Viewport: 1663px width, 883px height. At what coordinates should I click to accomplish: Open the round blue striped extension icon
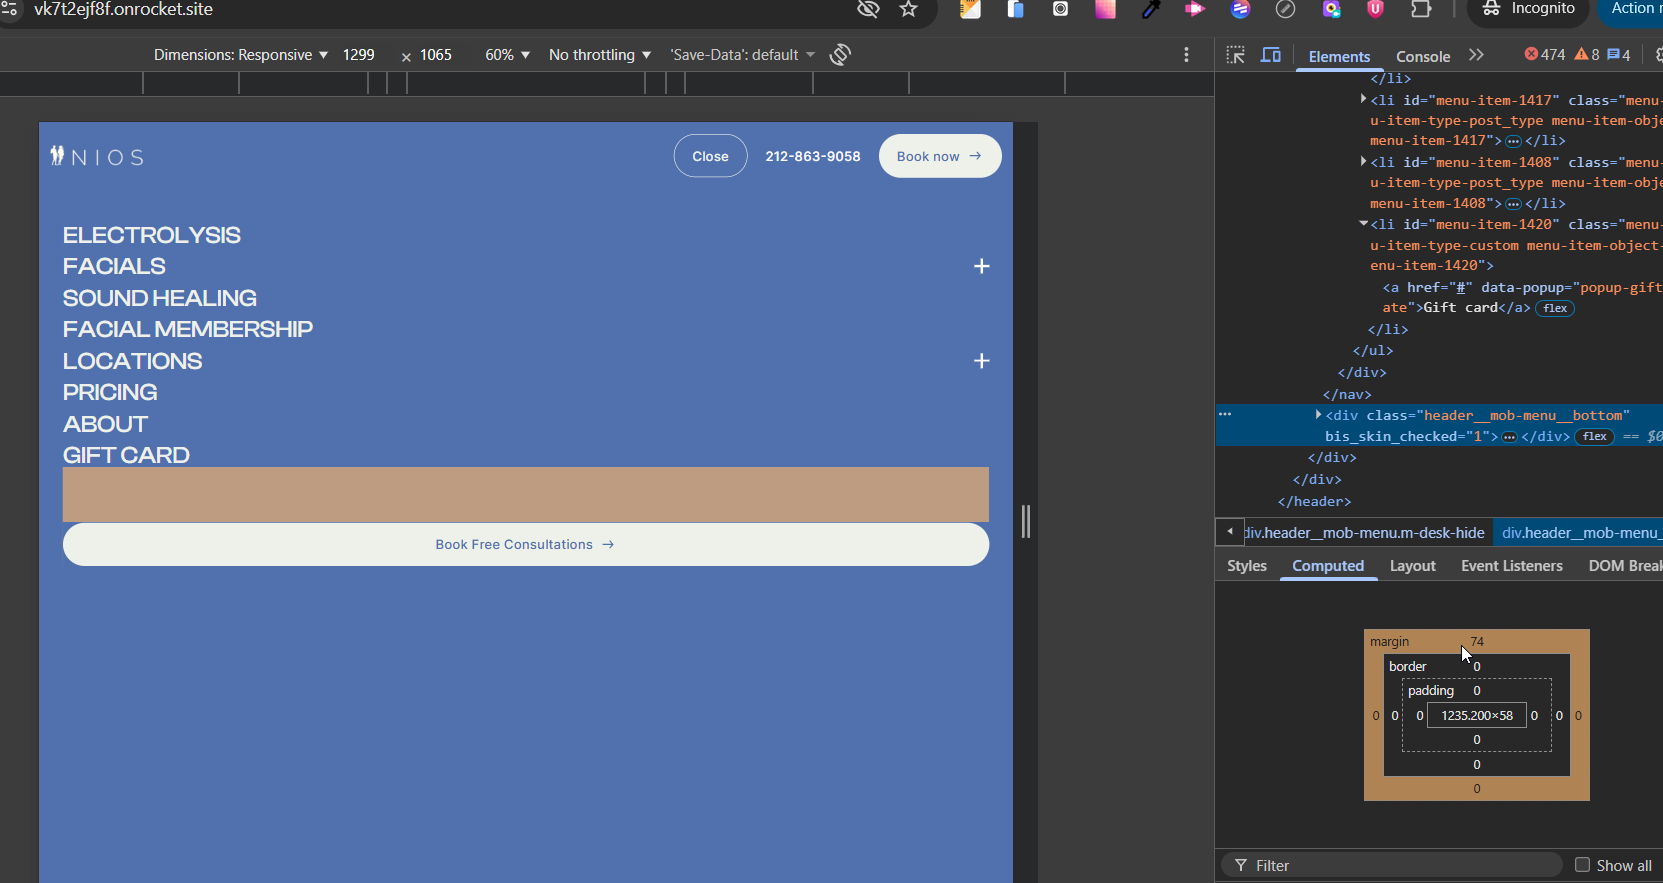click(x=1240, y=9)
